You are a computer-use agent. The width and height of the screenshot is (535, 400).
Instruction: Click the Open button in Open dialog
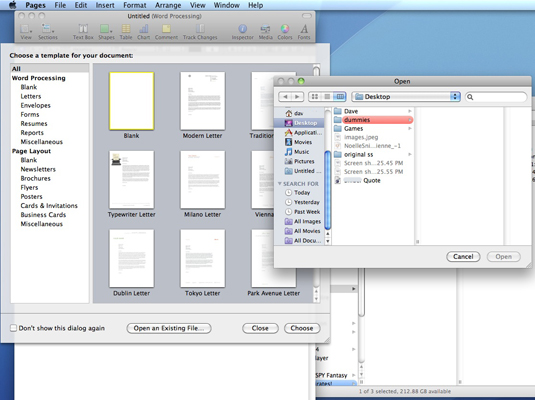[x=504, y=257]
